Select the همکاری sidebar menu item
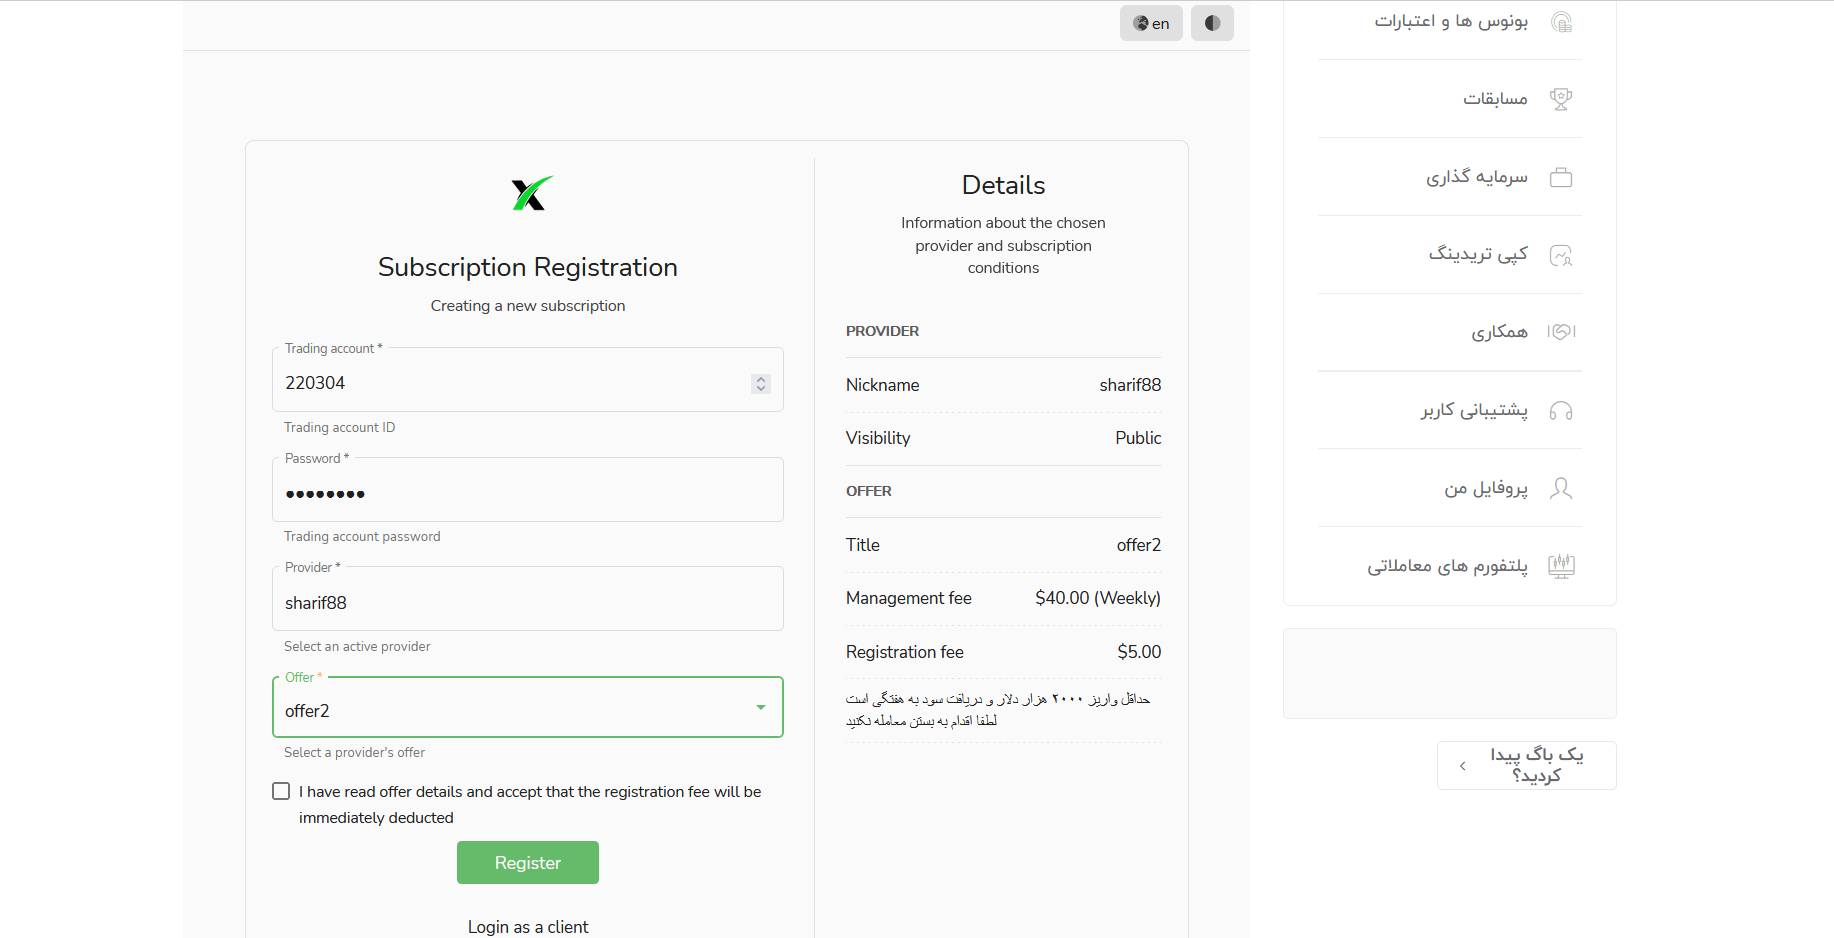 pos(1561,332)
